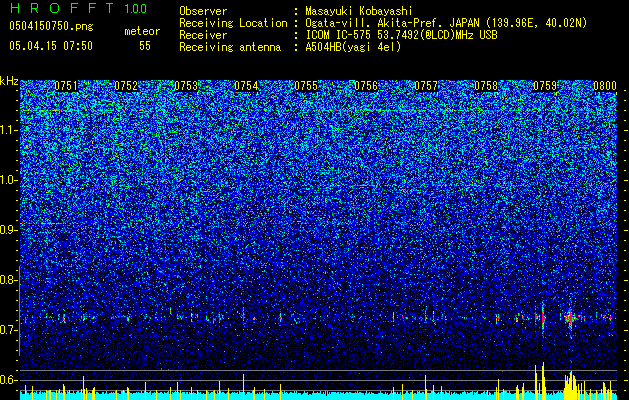The image size is (629, 400).
Task: Select the observer name Masayuki Kobayashi
Action: [358, 11]
